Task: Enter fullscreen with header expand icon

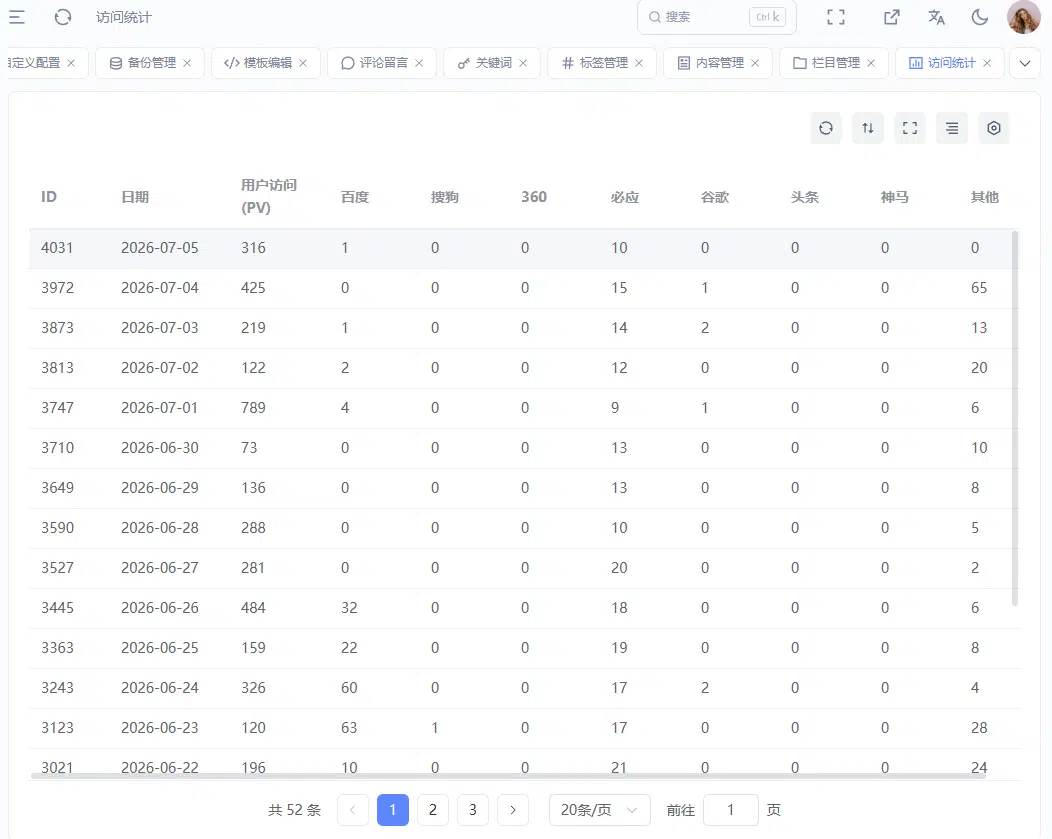Action: pyautogui.click(x=836, y=17)
